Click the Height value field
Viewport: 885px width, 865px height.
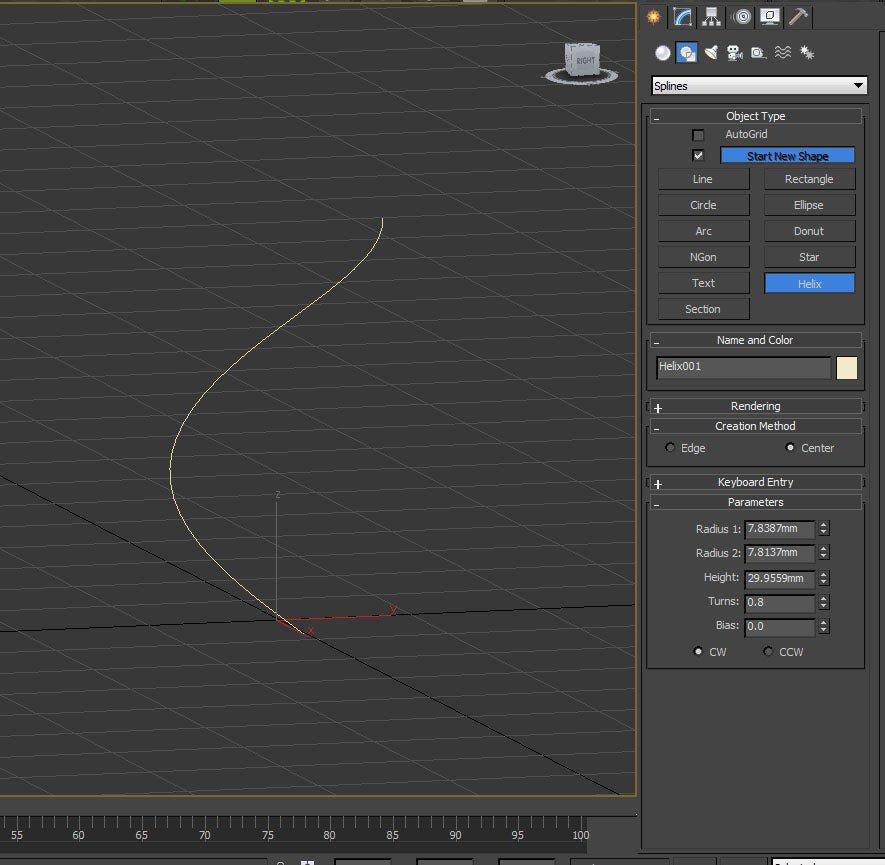[x=780, y=578]
